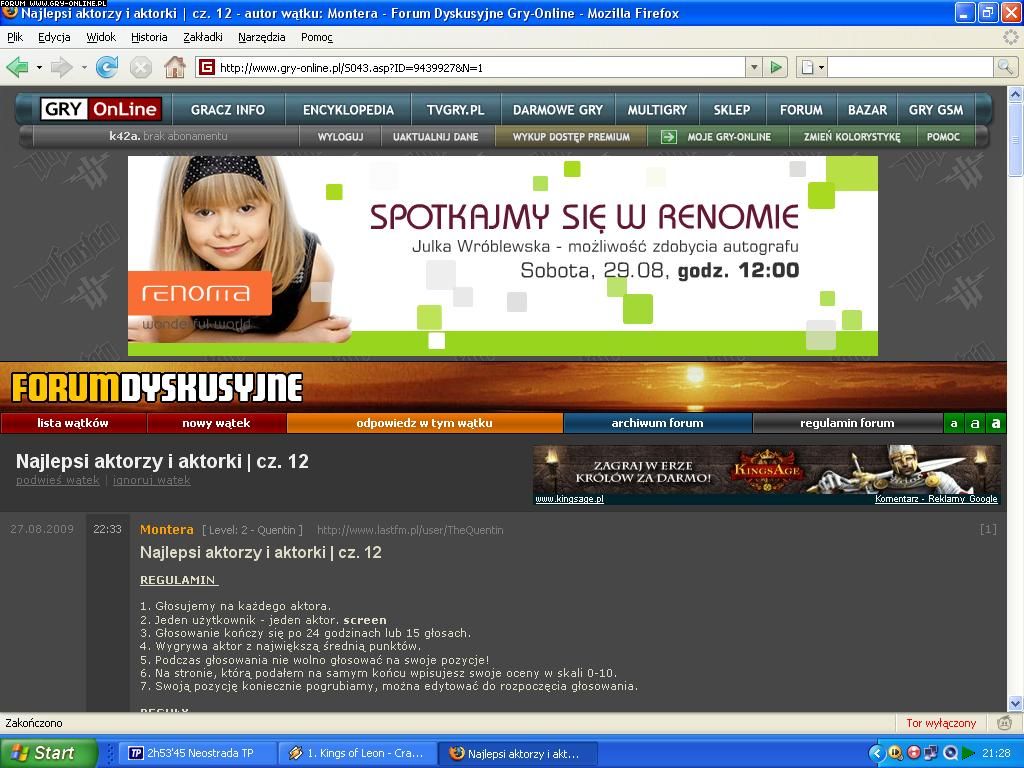Open the Narzędzia menu
Screen dimensions: 1024x768
click(x=261, y=37)
